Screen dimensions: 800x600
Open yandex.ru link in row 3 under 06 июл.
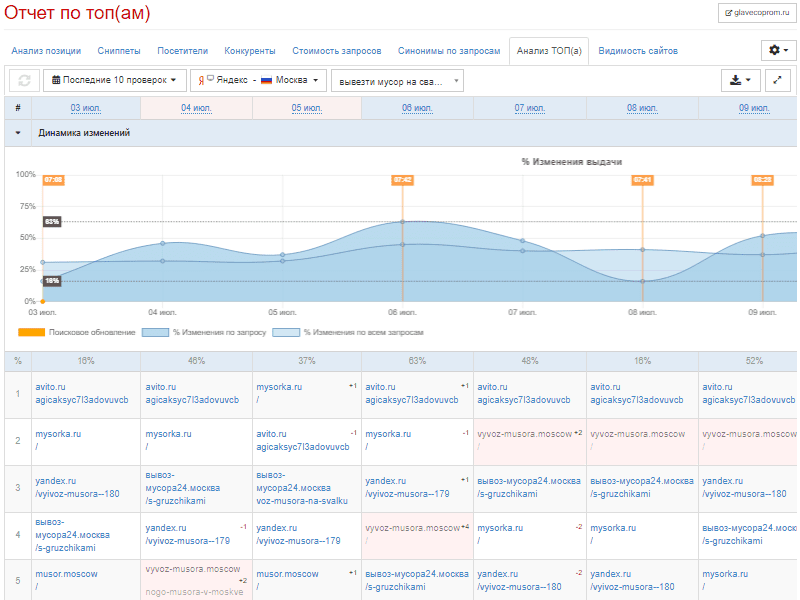pos(386,481)
